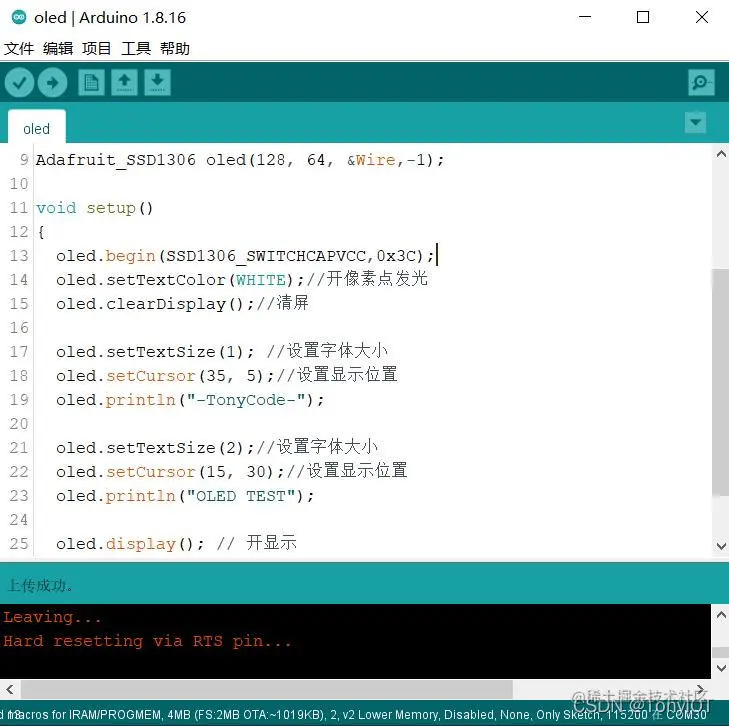This screenshot has height=726, width=729.
Task: Open a sketch with the Open icon
Action: click(124, 83)
